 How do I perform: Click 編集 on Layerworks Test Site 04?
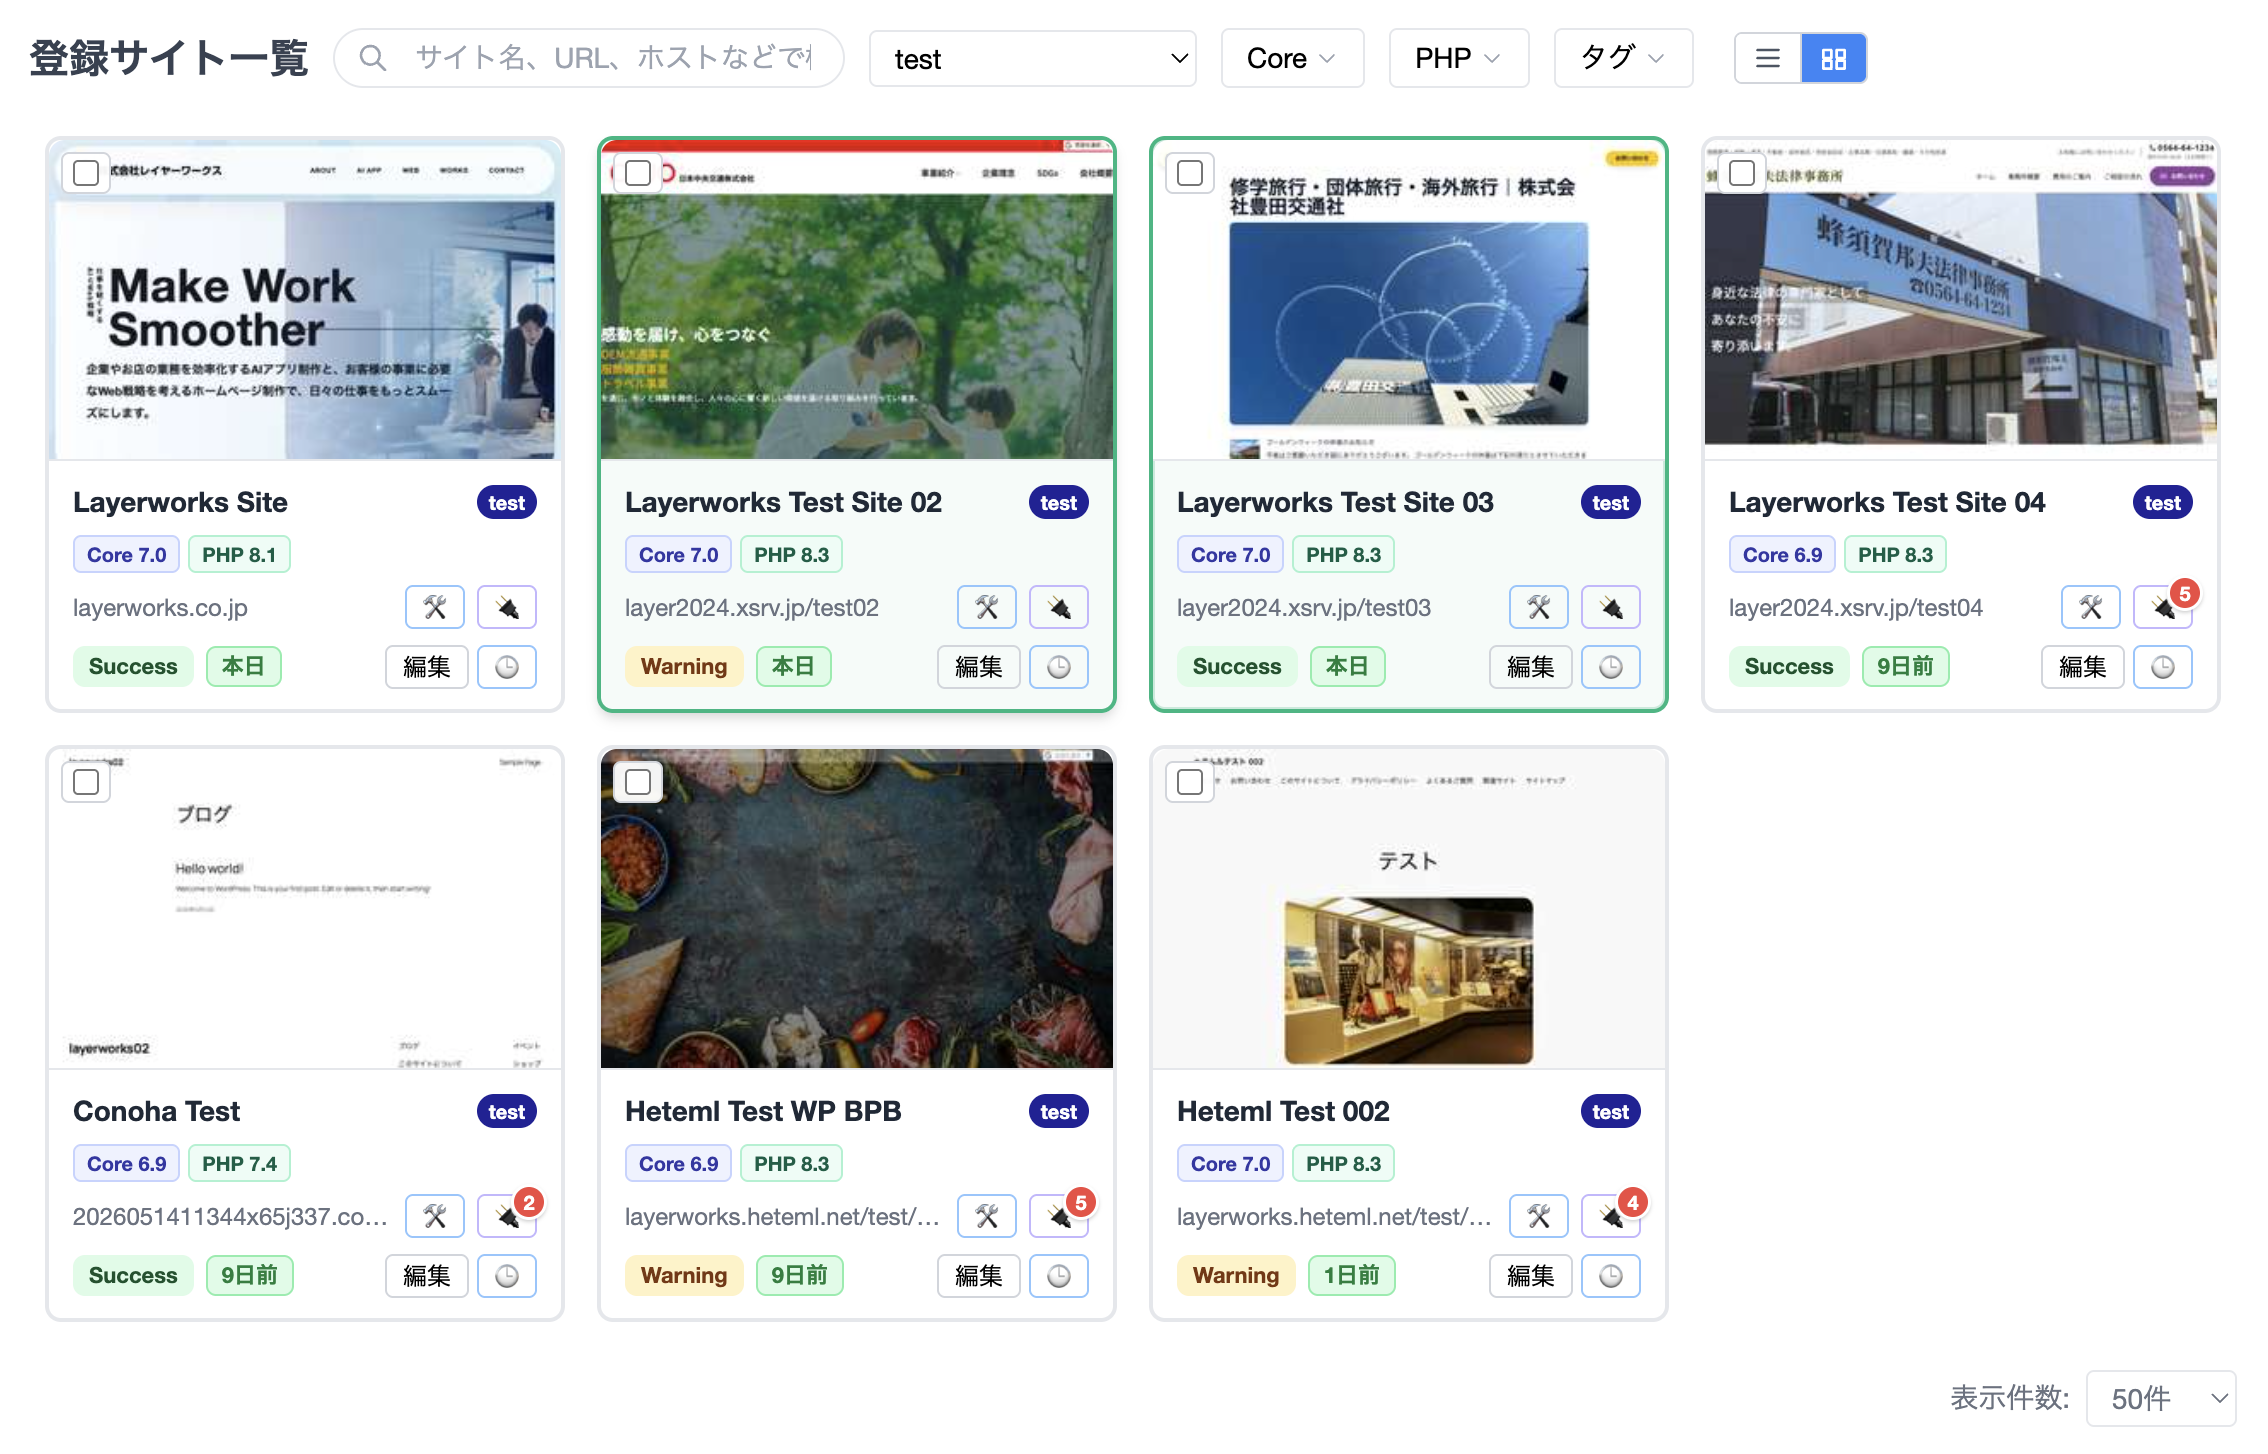2083,667
